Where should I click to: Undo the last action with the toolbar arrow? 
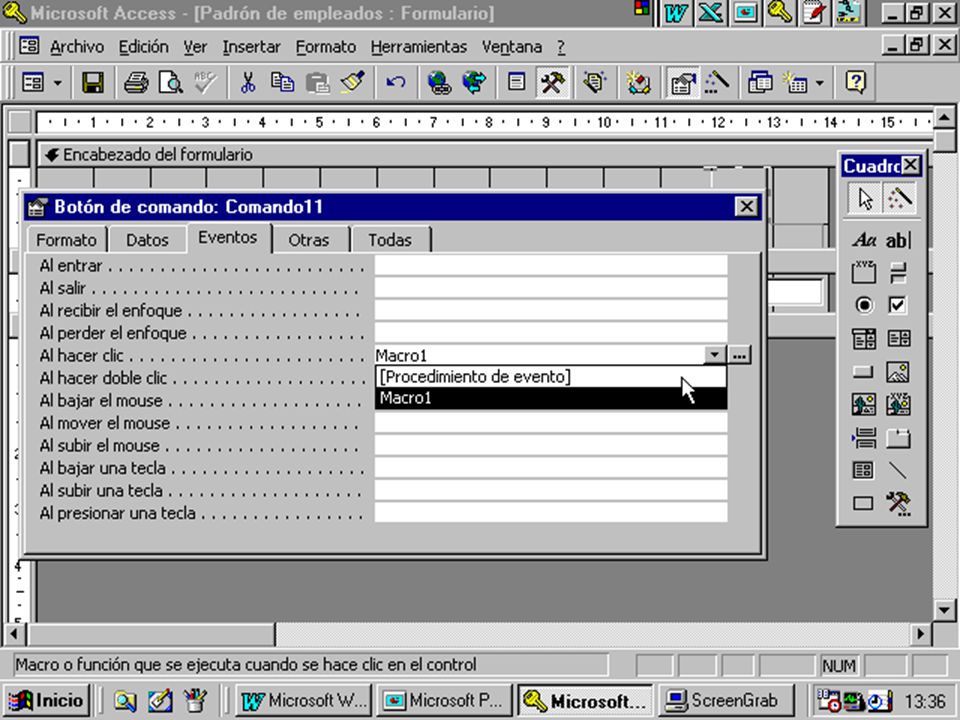(x=396, y=83)
